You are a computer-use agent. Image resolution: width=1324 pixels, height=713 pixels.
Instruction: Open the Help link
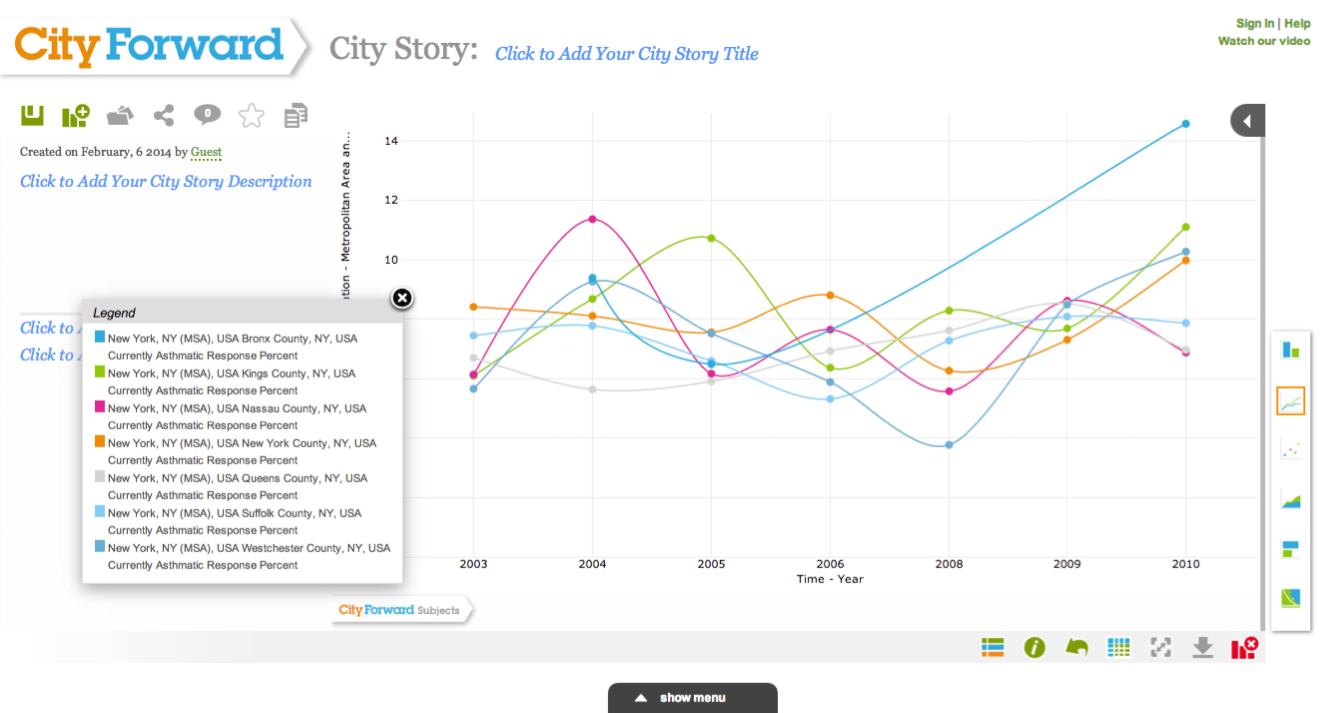tap(1297, 23)
